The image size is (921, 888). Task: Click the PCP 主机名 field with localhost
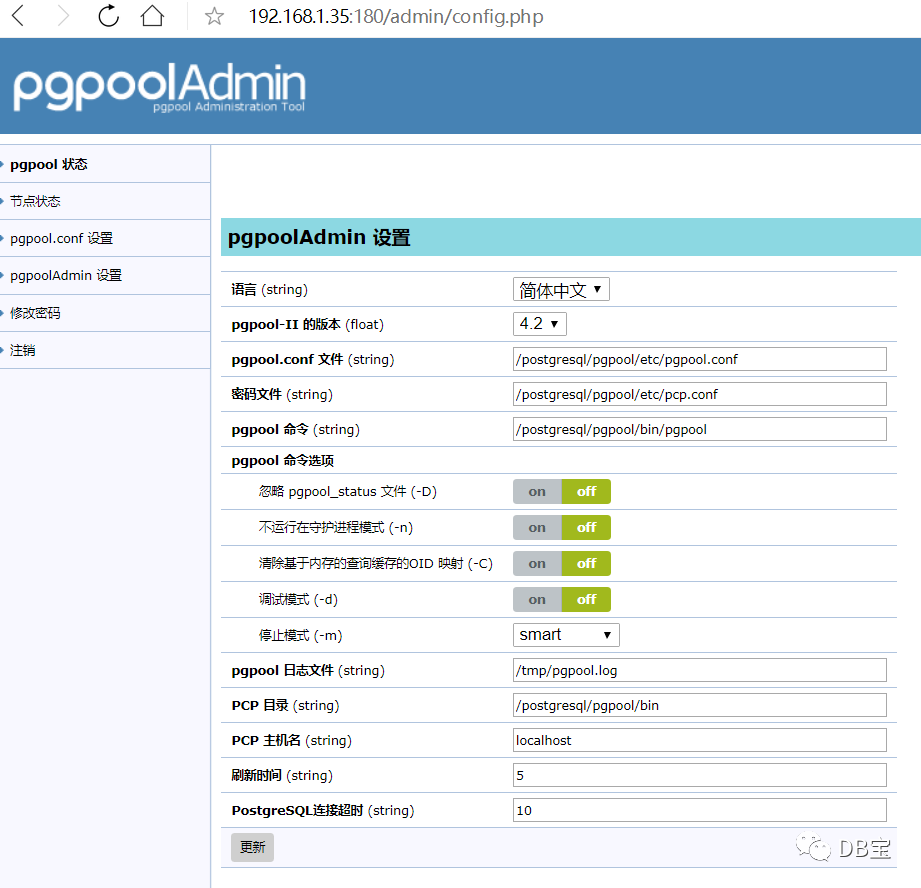pyautogui.click(x=700, y=740)
